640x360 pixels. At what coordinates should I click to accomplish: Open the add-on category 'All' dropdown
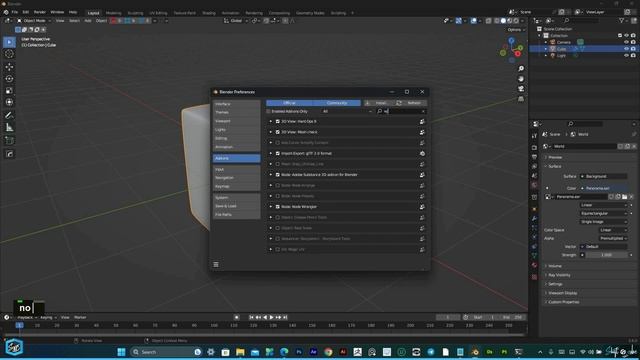(347, 111)
